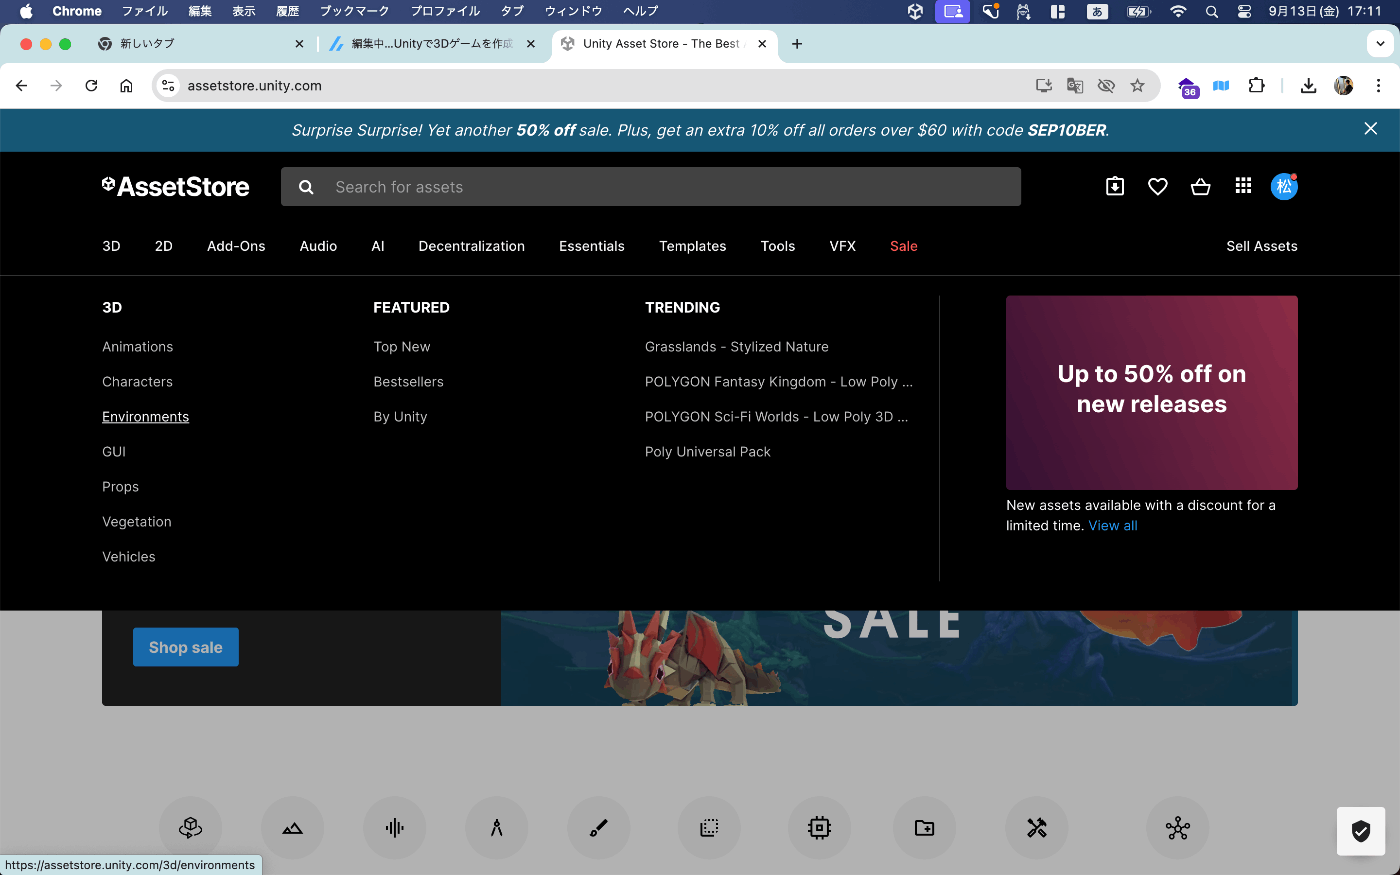Image resolution: width=1400 pixels, height=875 pixels.
Task: Bookmark this page with the star
Action: click(1137, 86)
